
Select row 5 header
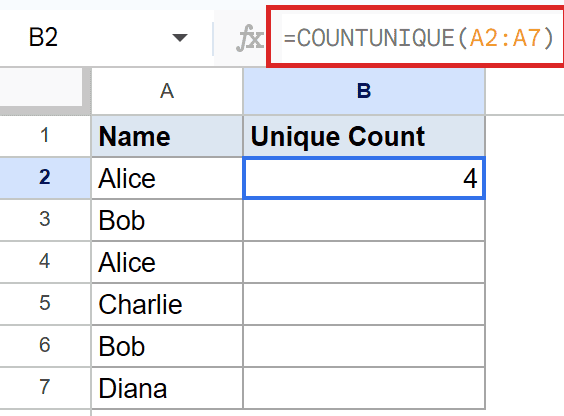[45, 304]
